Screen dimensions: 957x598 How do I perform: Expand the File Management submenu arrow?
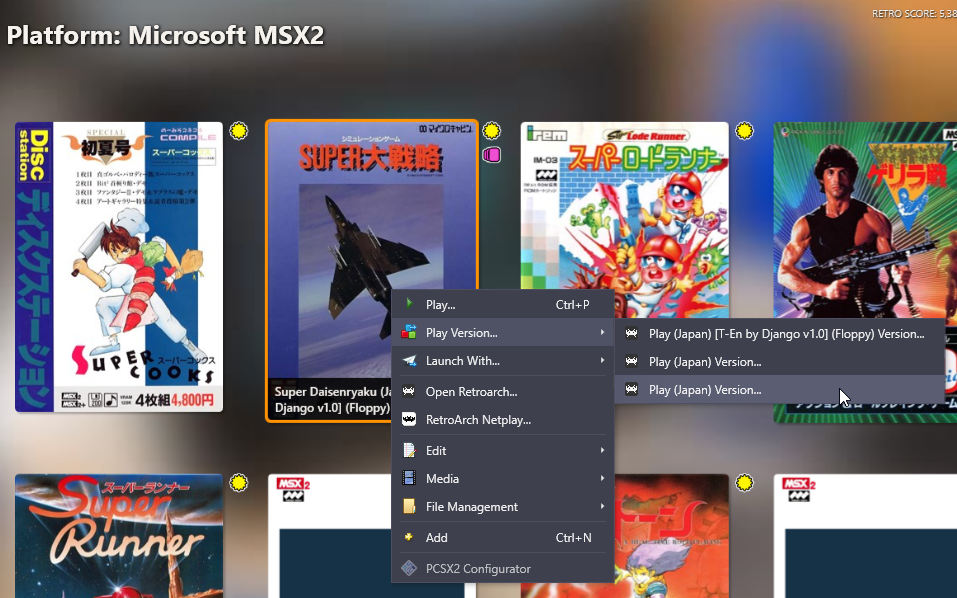(602, 506)
